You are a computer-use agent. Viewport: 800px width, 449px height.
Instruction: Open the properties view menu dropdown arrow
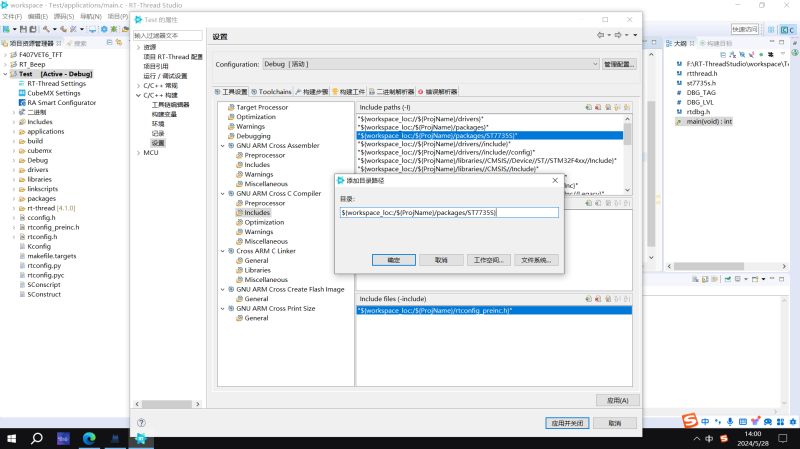(x=635, y=35)
